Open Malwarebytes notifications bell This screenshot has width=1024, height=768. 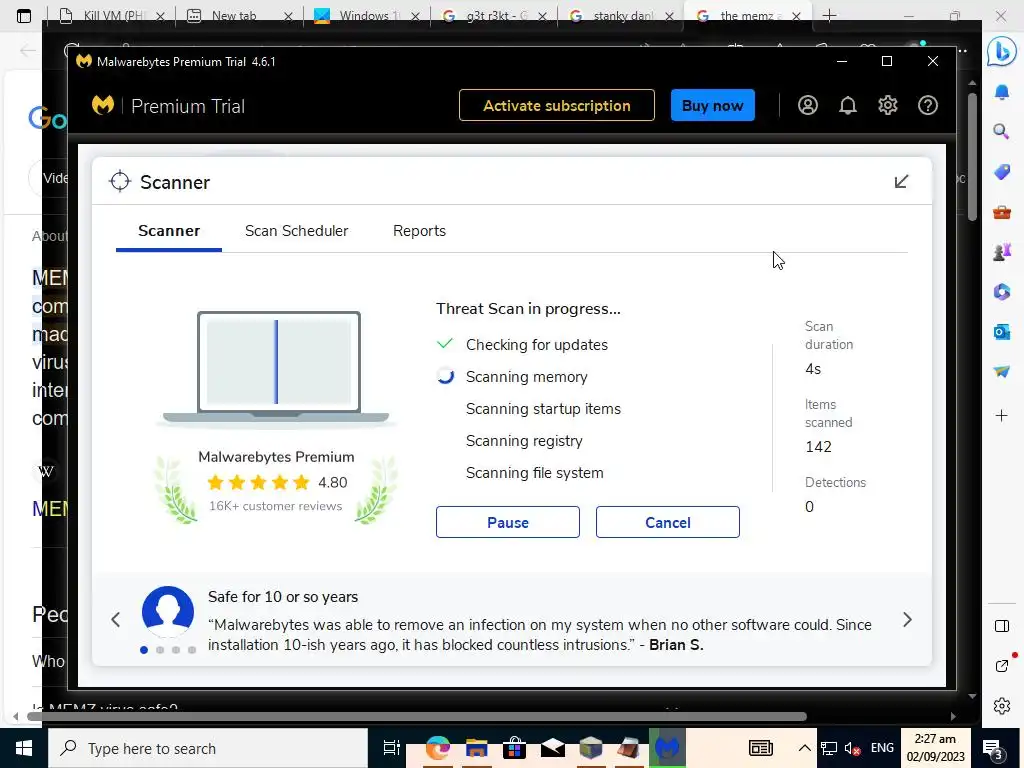[848, 105]
